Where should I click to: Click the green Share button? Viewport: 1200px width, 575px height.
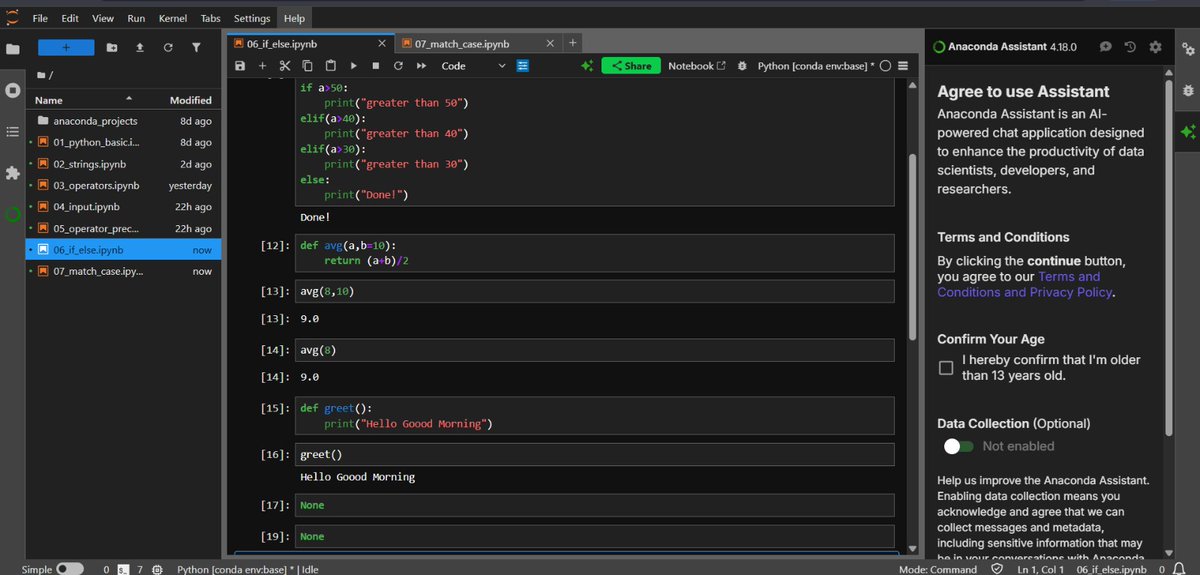[x=630, y=66]
